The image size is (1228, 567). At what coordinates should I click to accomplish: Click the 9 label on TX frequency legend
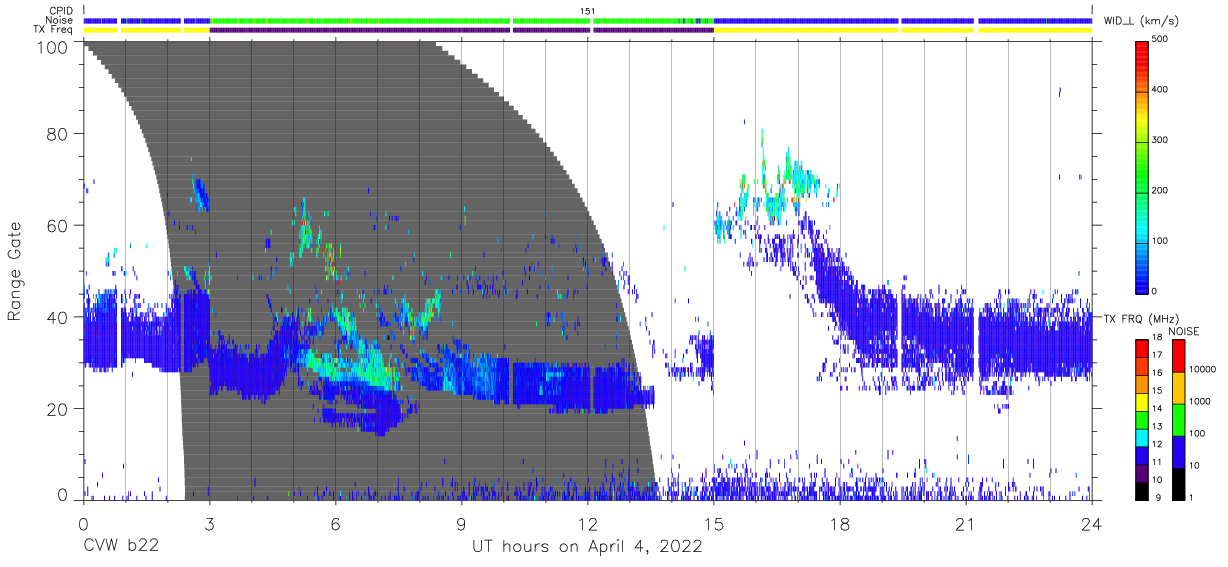point(1160,497)
